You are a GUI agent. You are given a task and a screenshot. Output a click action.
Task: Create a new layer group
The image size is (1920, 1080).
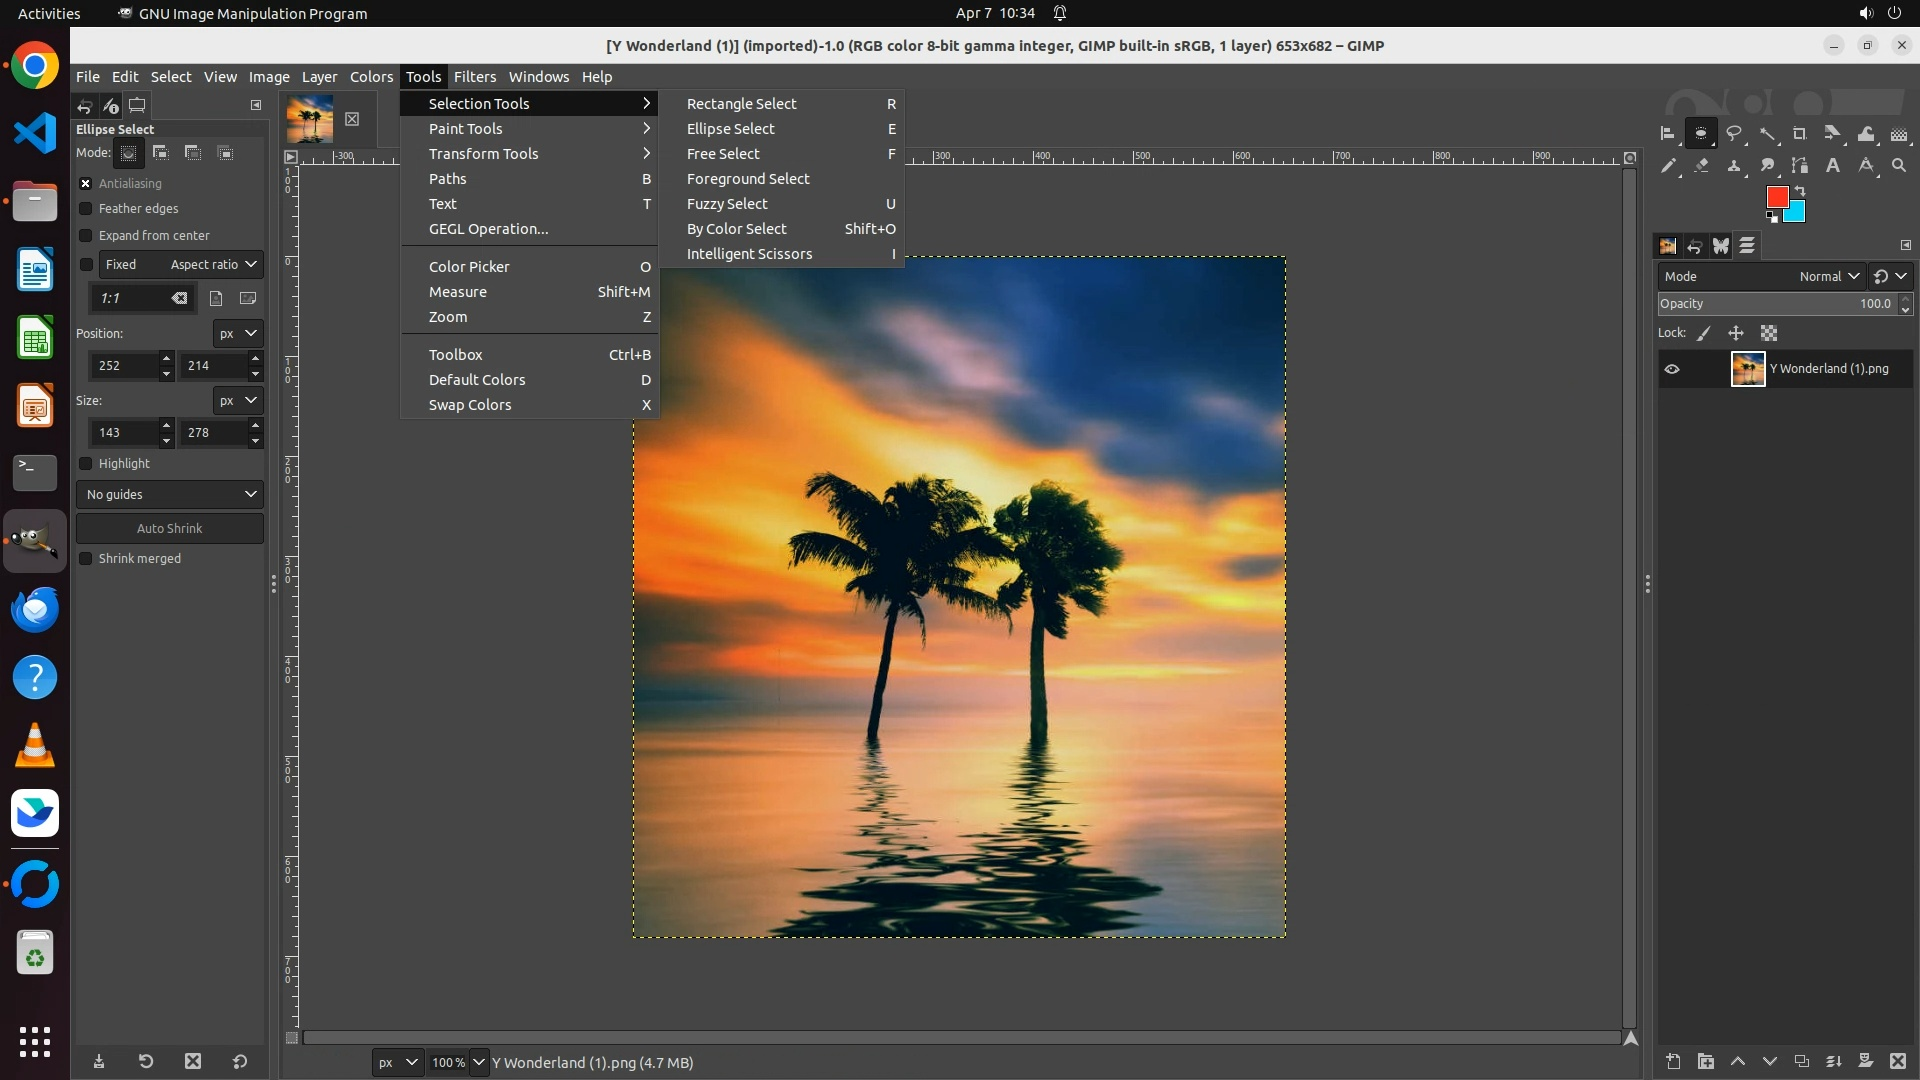pos(1706,1062)
